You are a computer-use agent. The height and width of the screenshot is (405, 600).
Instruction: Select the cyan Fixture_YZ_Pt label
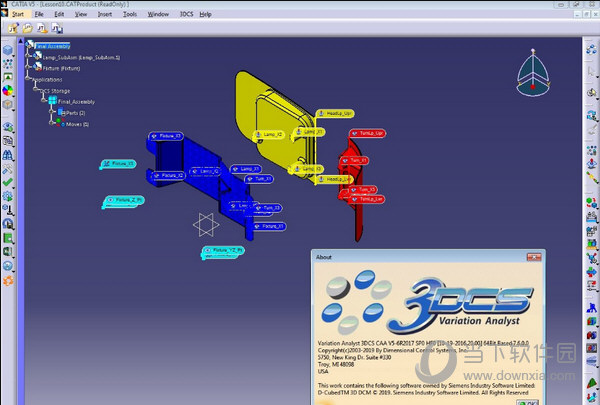click(x=223, y=250)
